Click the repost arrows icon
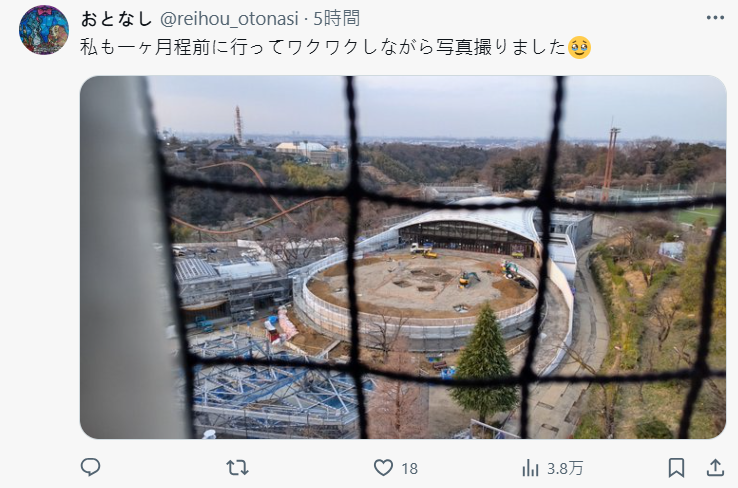Viewport: 738px width, 488px height. pos(237,468)
